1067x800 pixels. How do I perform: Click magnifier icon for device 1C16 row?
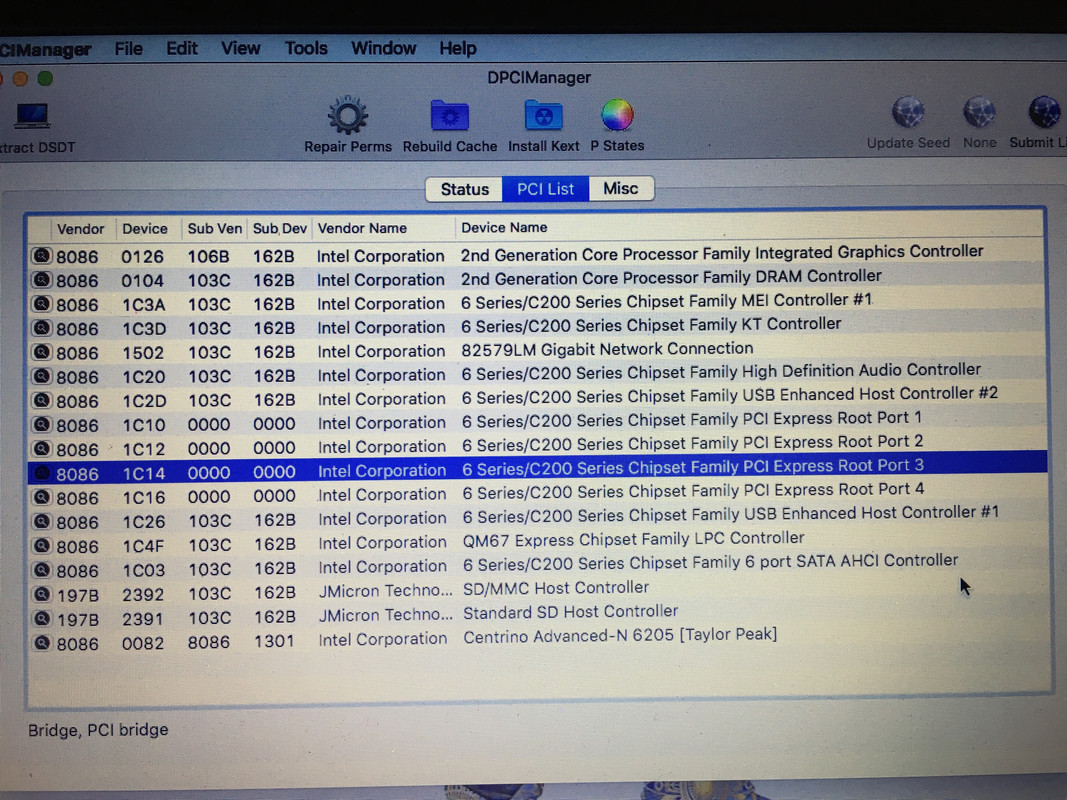click(42, 497)
